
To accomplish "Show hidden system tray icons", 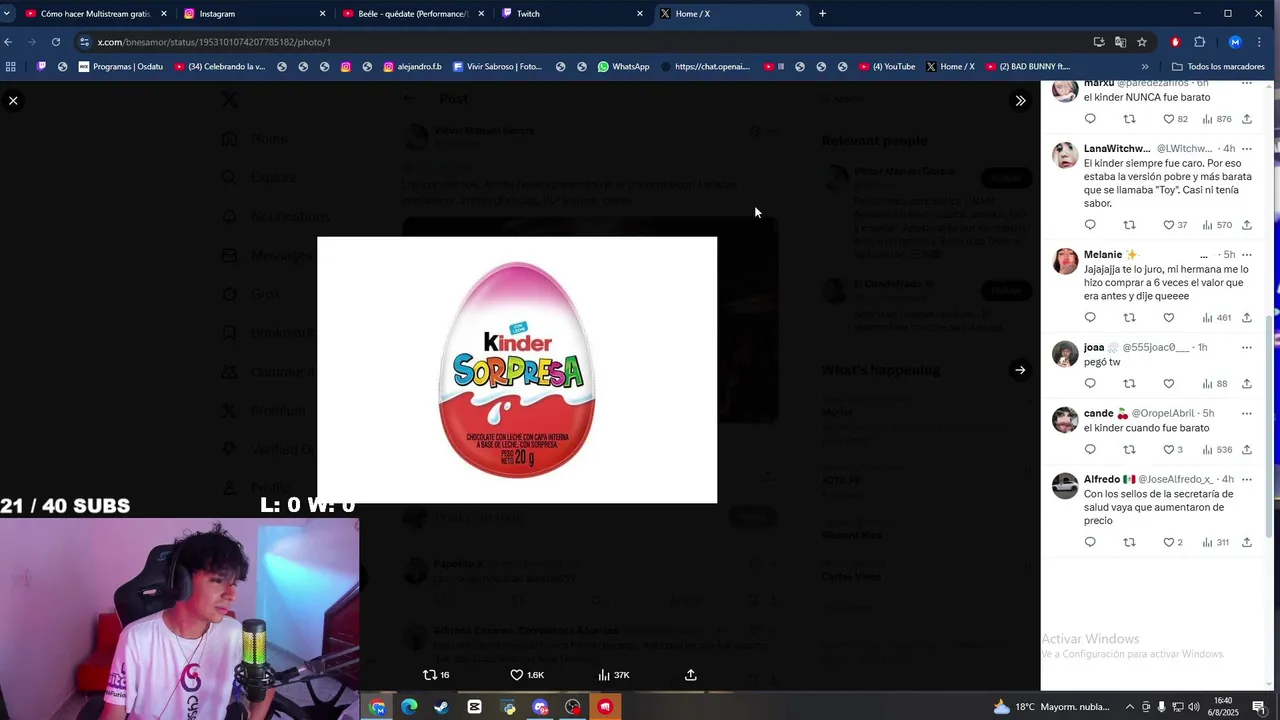I will 1130,707.
